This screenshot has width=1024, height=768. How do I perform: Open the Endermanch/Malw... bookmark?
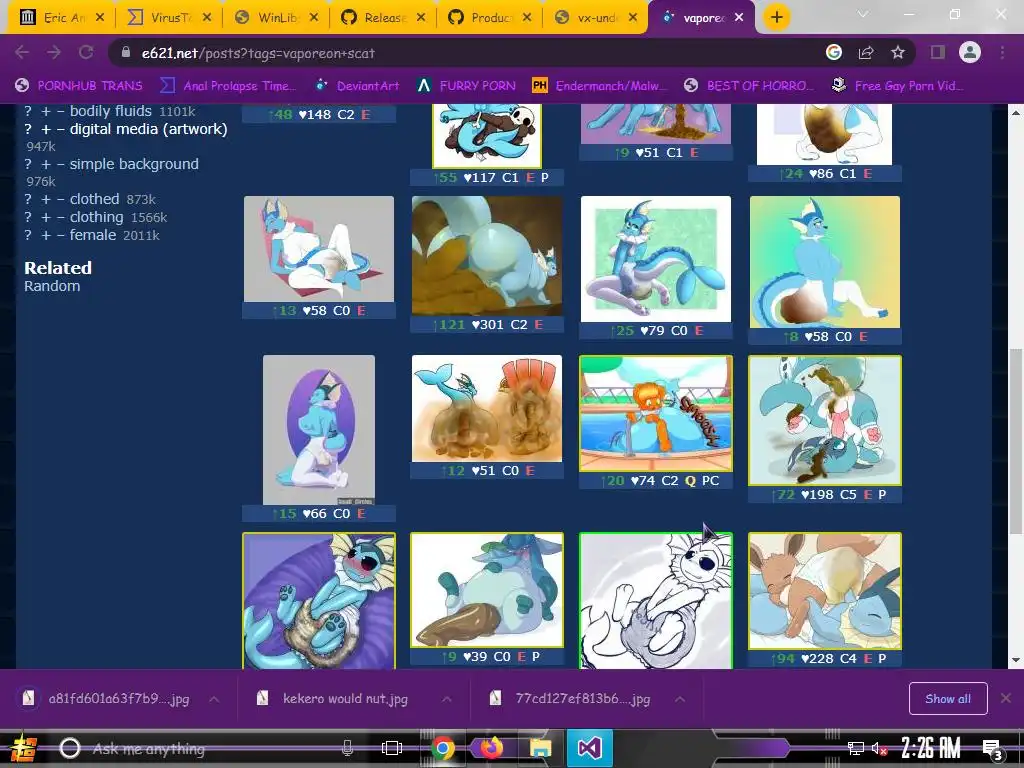click(600, 86)
